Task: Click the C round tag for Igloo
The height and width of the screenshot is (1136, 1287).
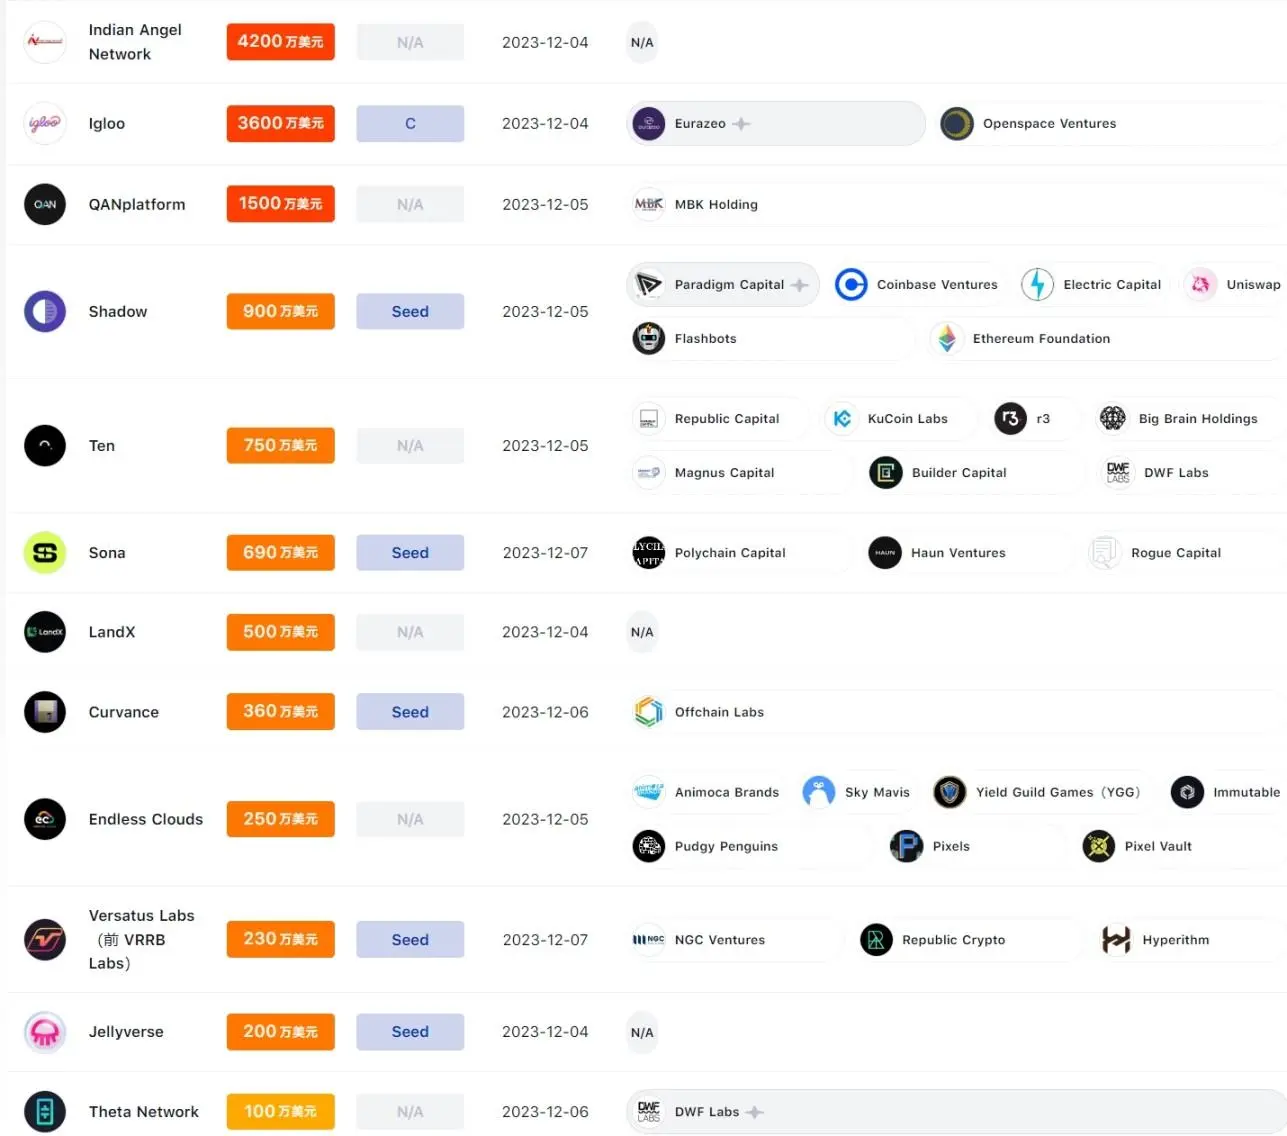Action: click(x=410, y=124)
